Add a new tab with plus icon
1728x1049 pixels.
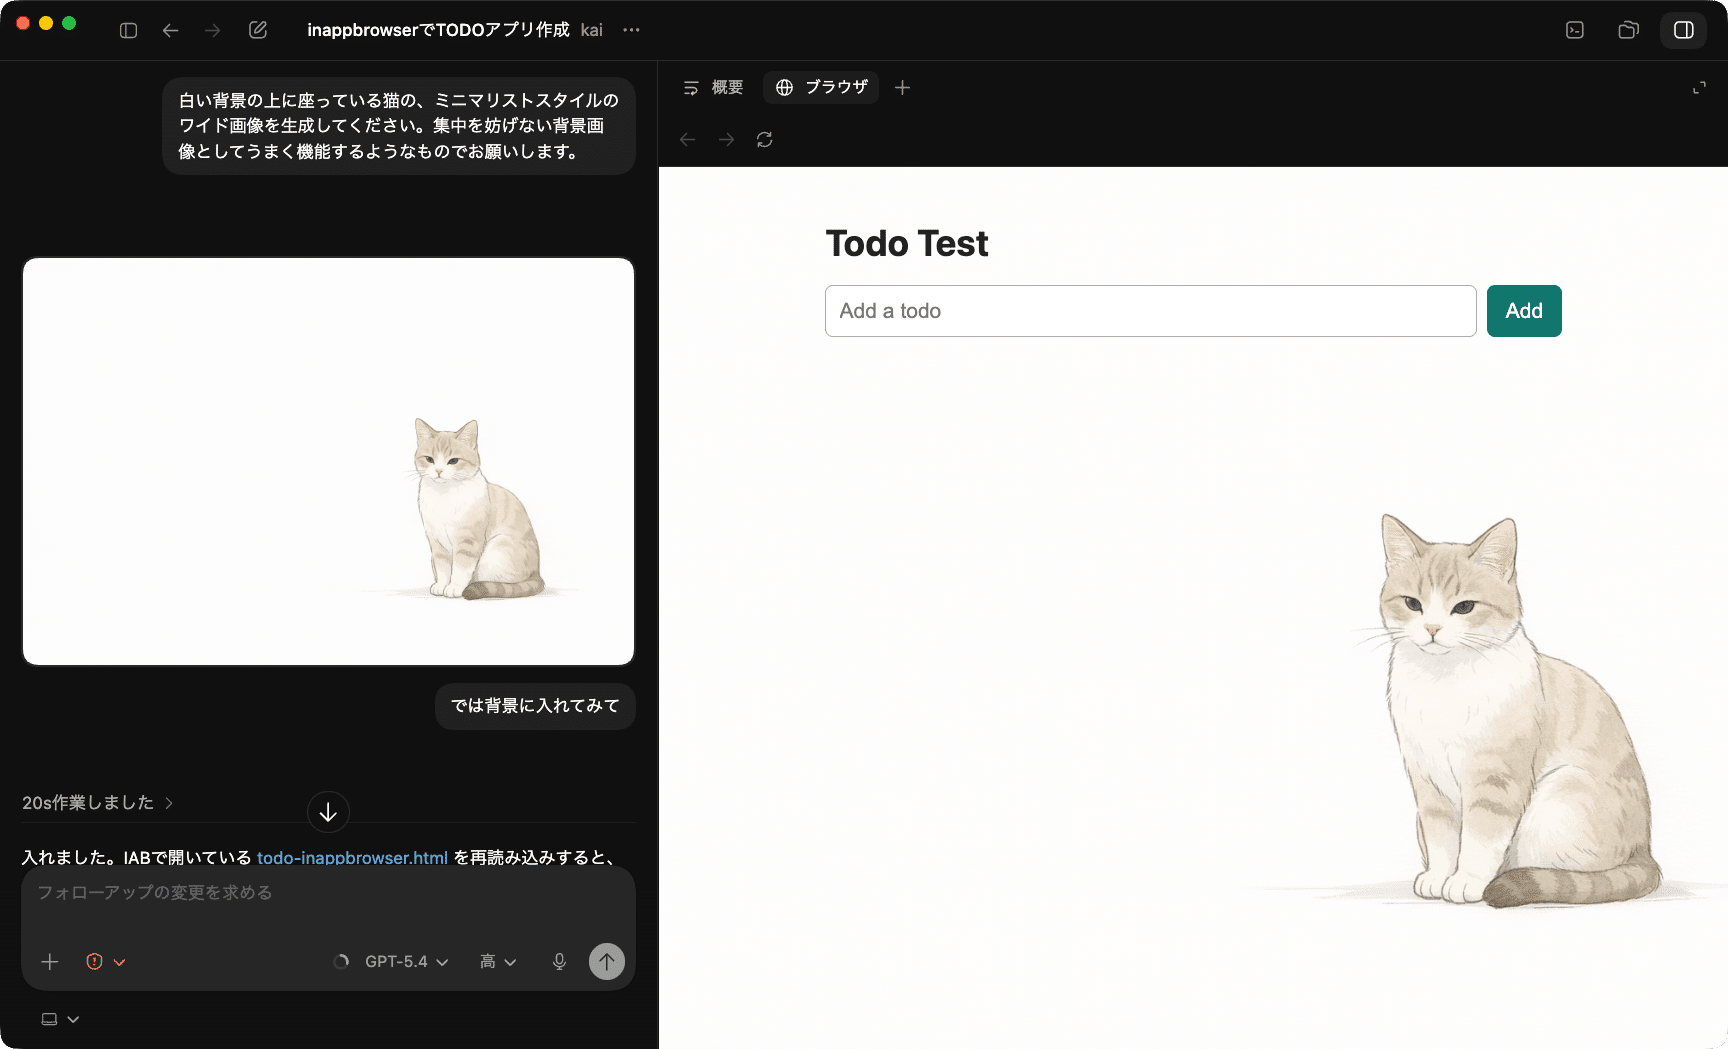tap(902, 88)
